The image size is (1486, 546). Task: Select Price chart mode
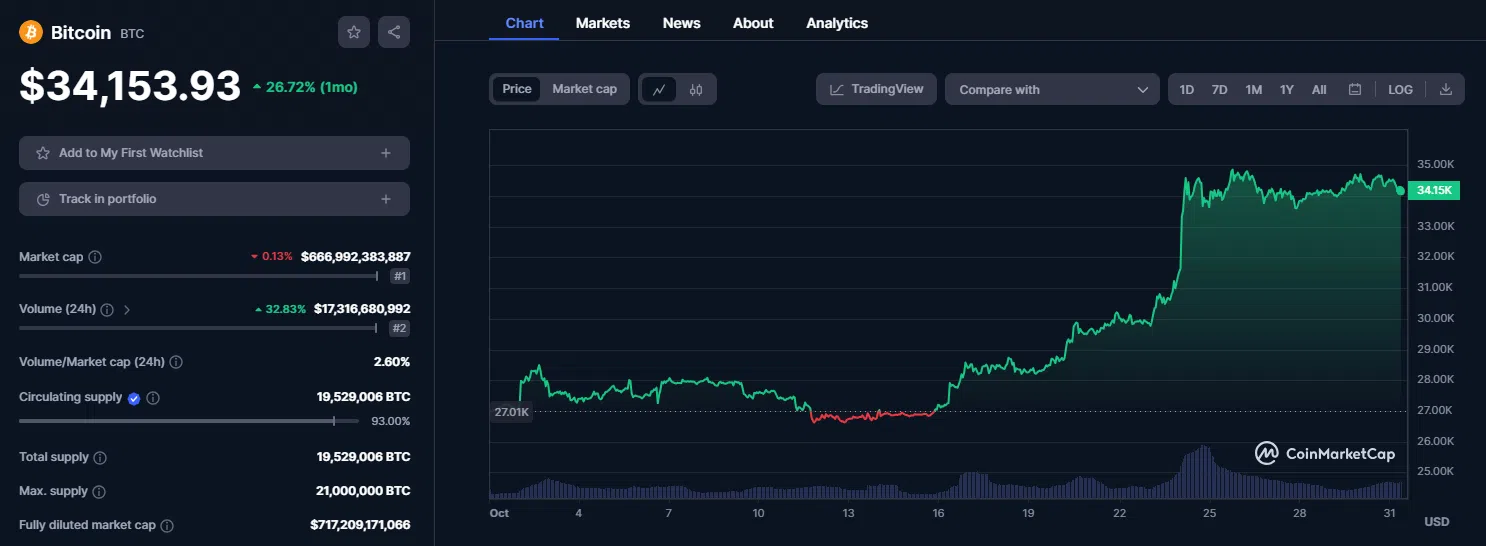(517, 89)
